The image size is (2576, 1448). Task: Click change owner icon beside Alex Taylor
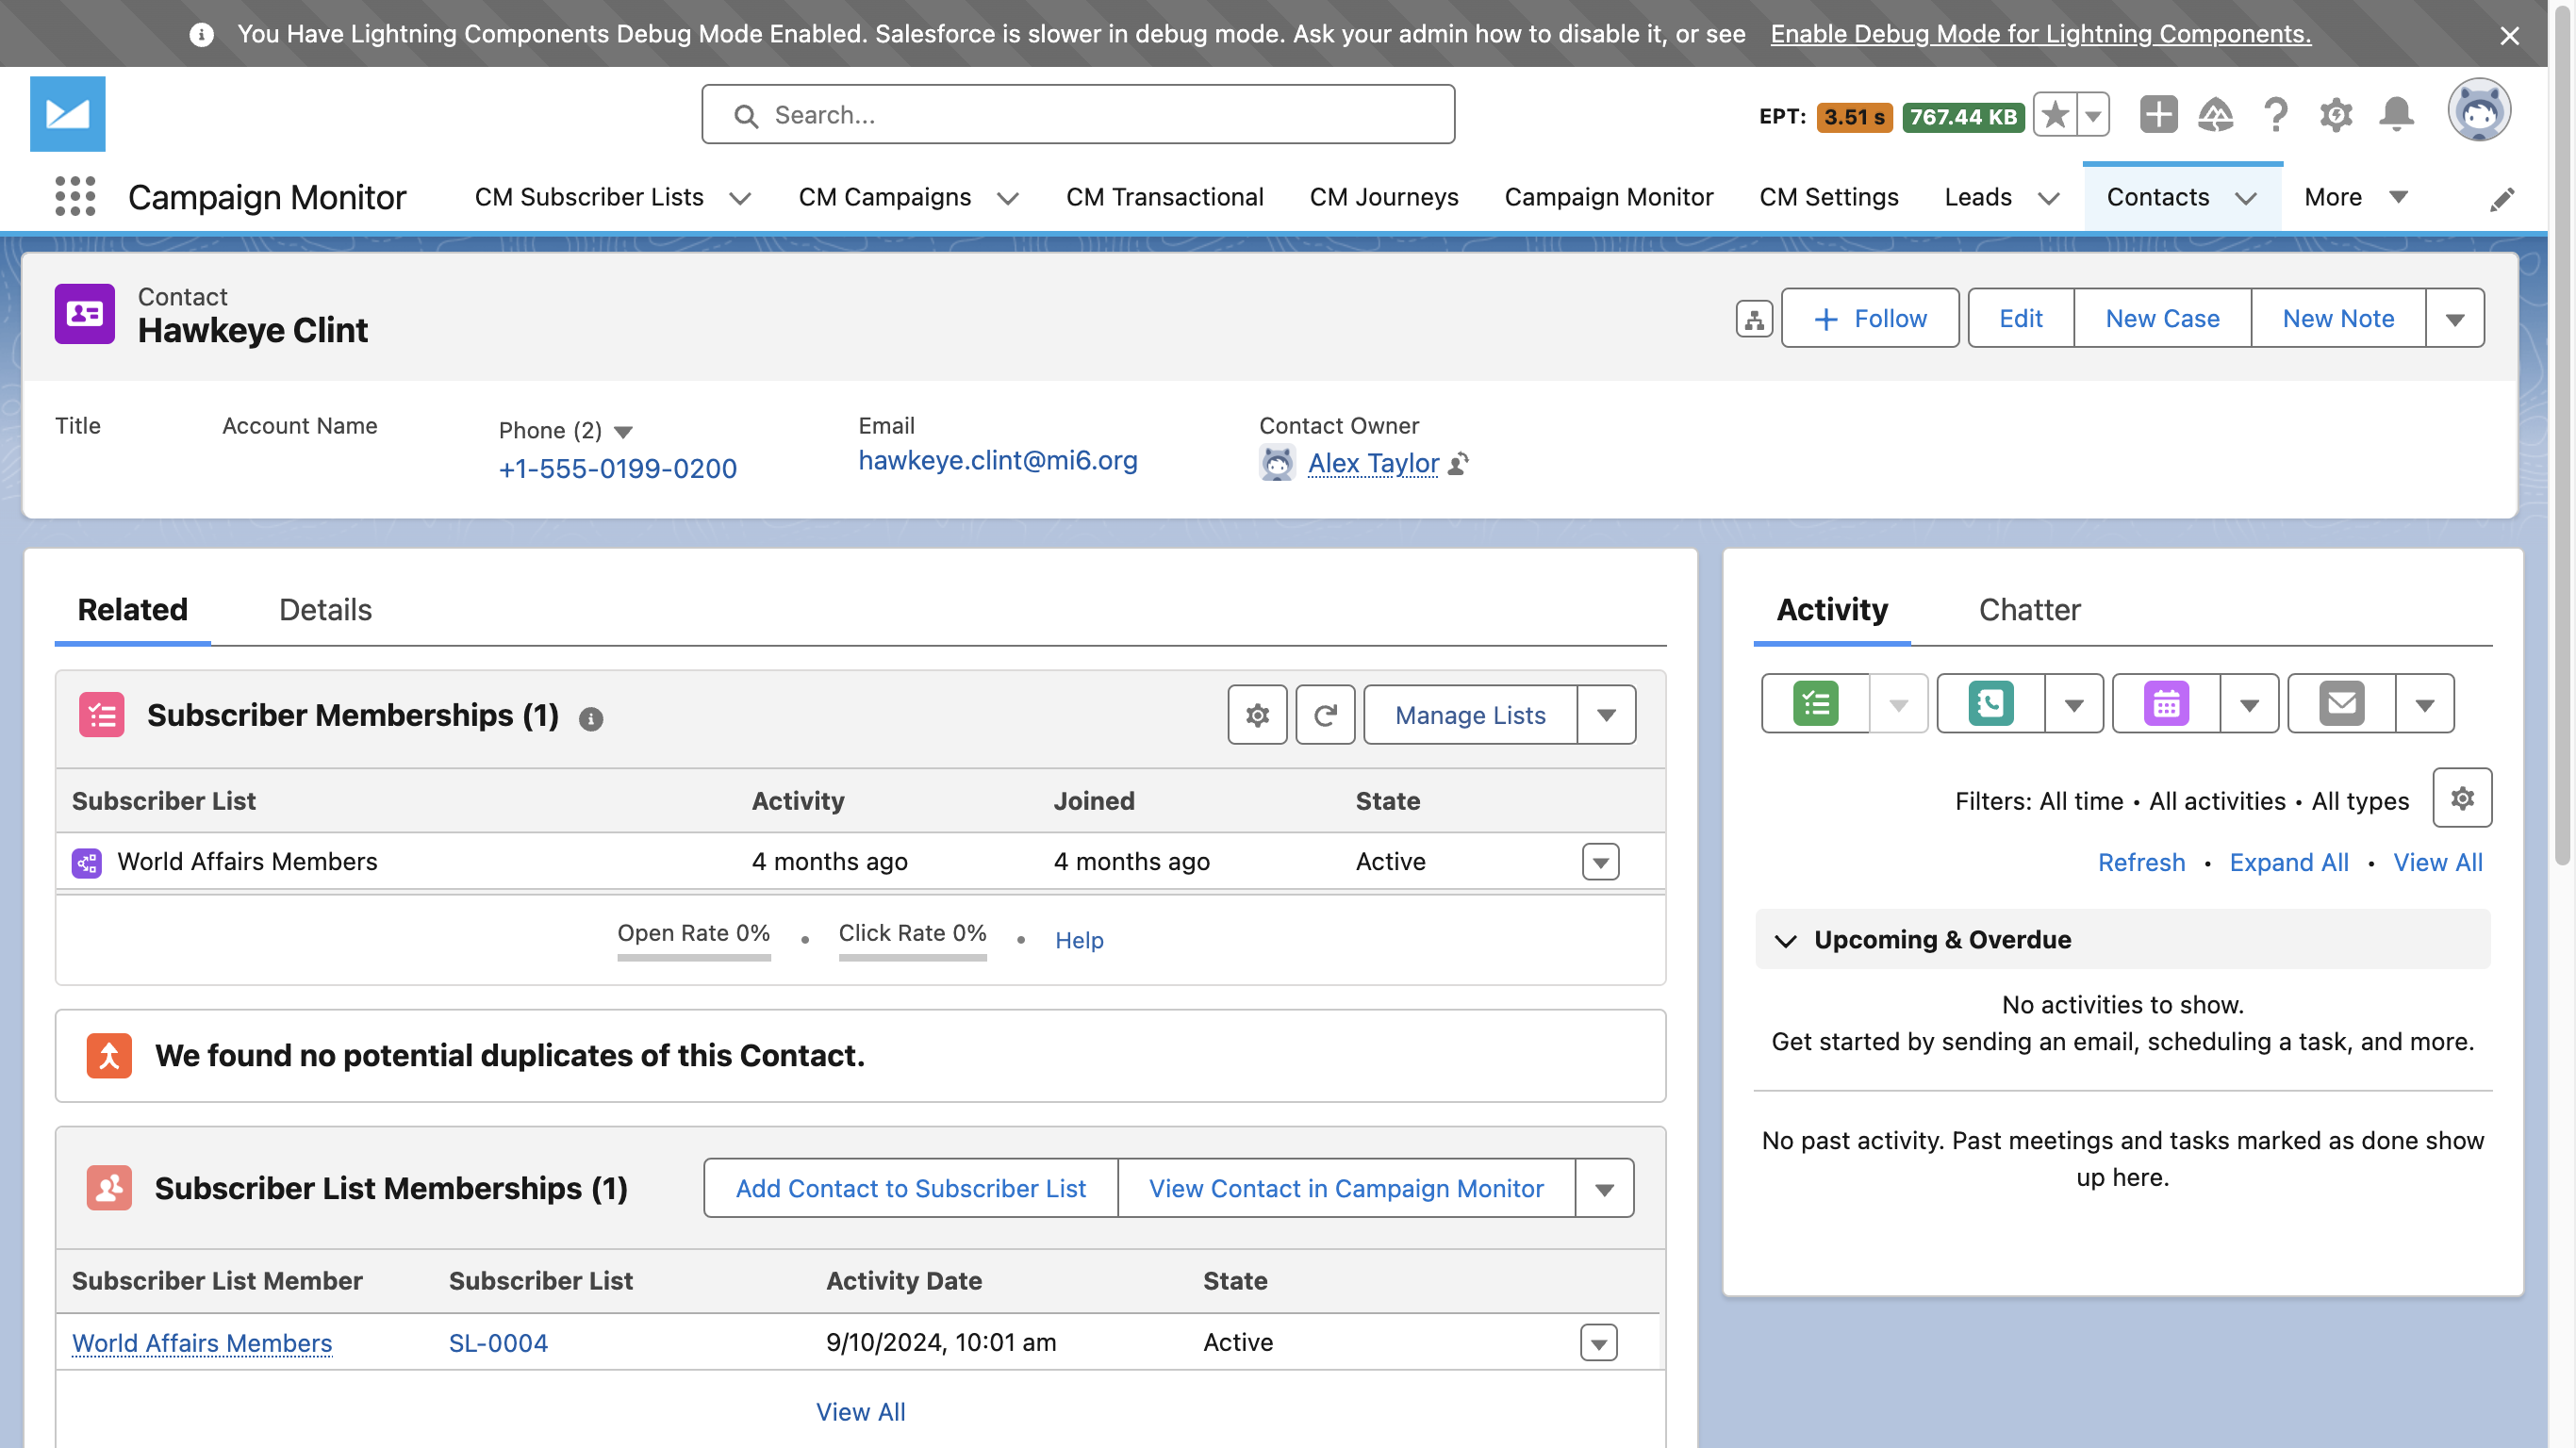tap(1459, 463)
